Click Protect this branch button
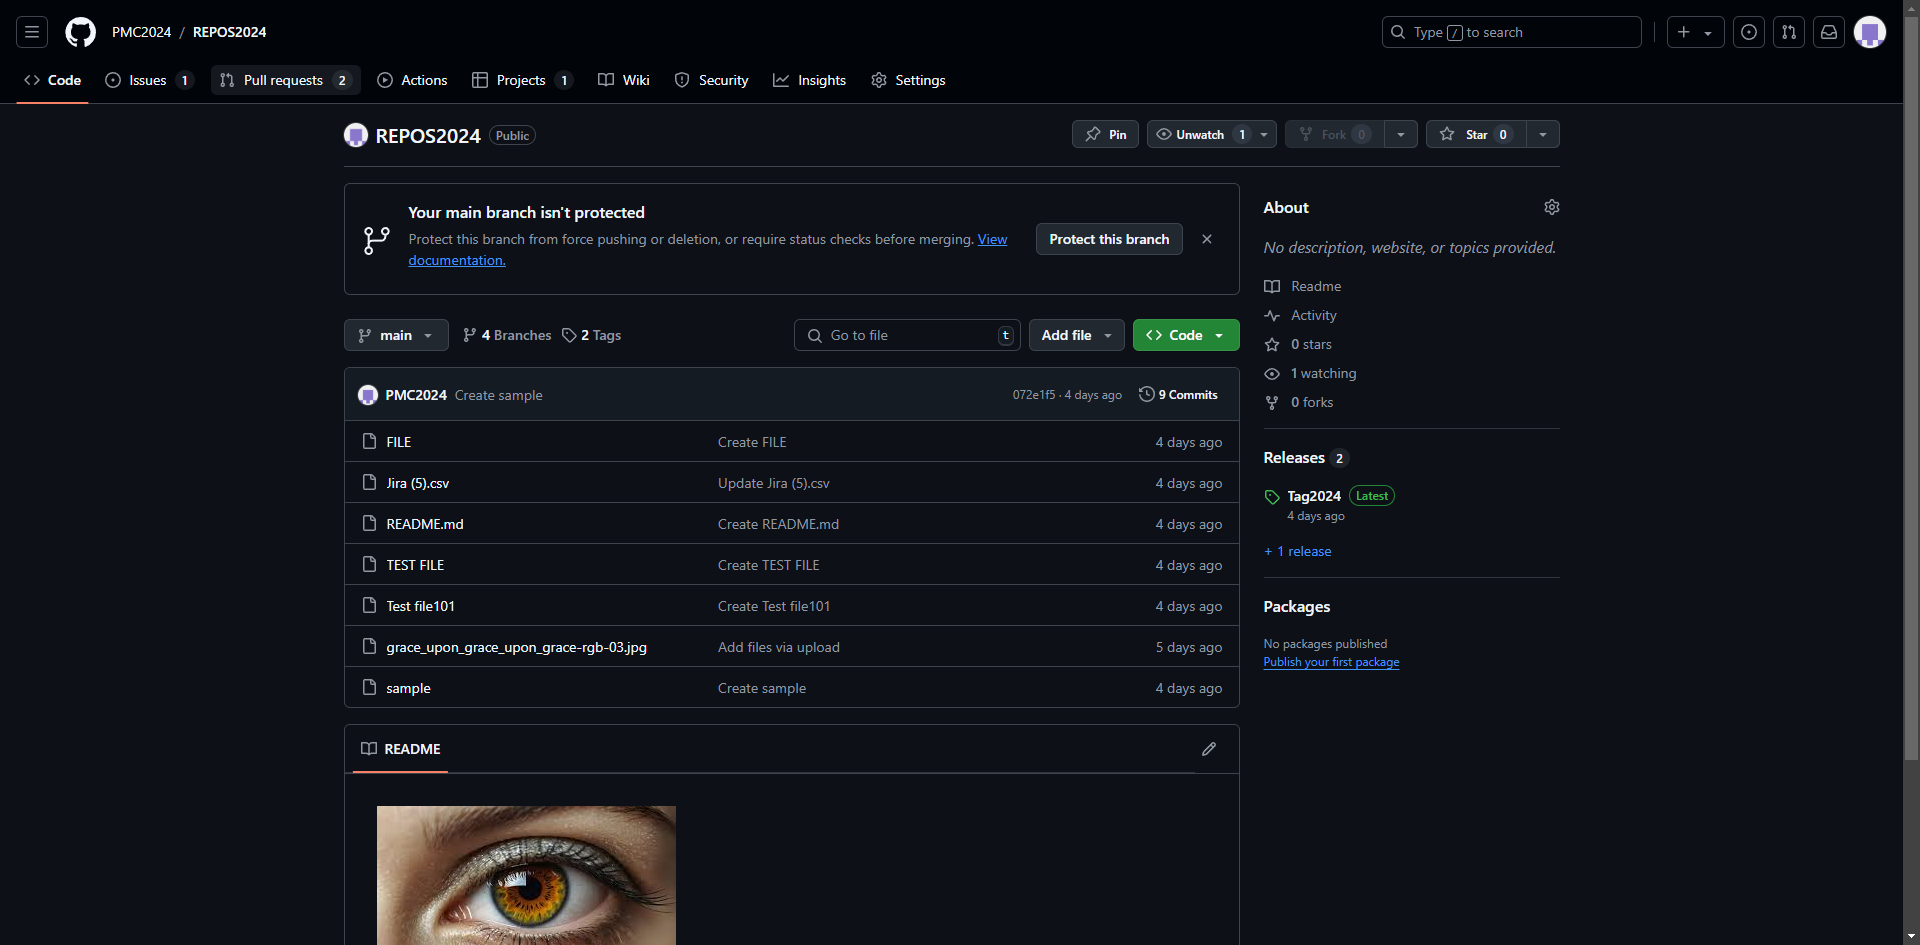 pyautogui.click(x=1108, y=239)
